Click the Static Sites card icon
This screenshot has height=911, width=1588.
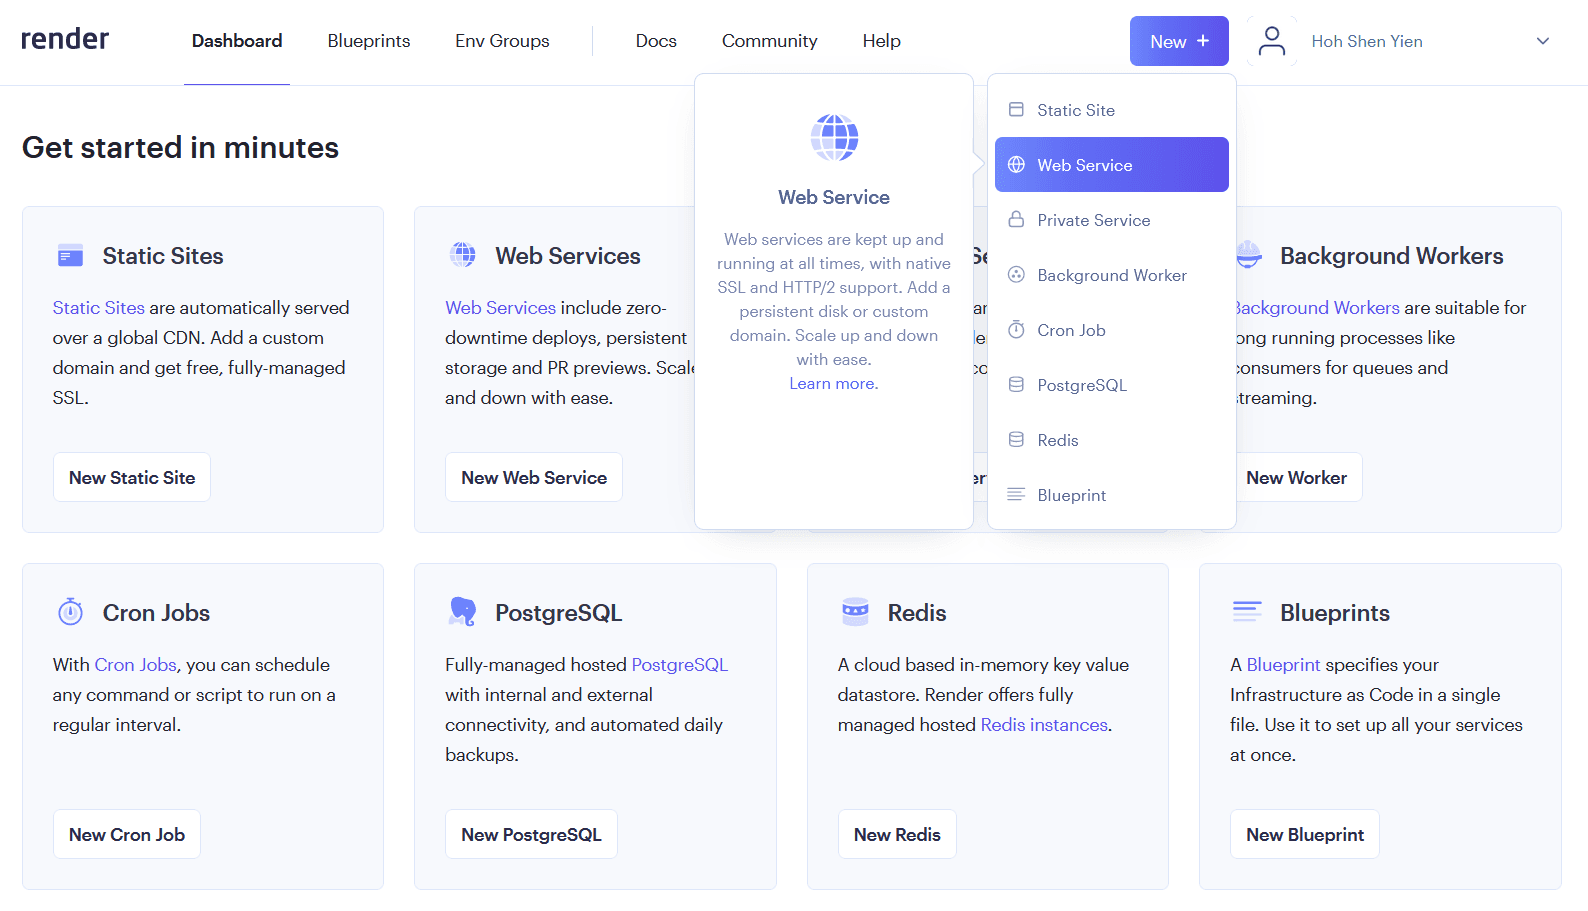[x=70, y=256]
